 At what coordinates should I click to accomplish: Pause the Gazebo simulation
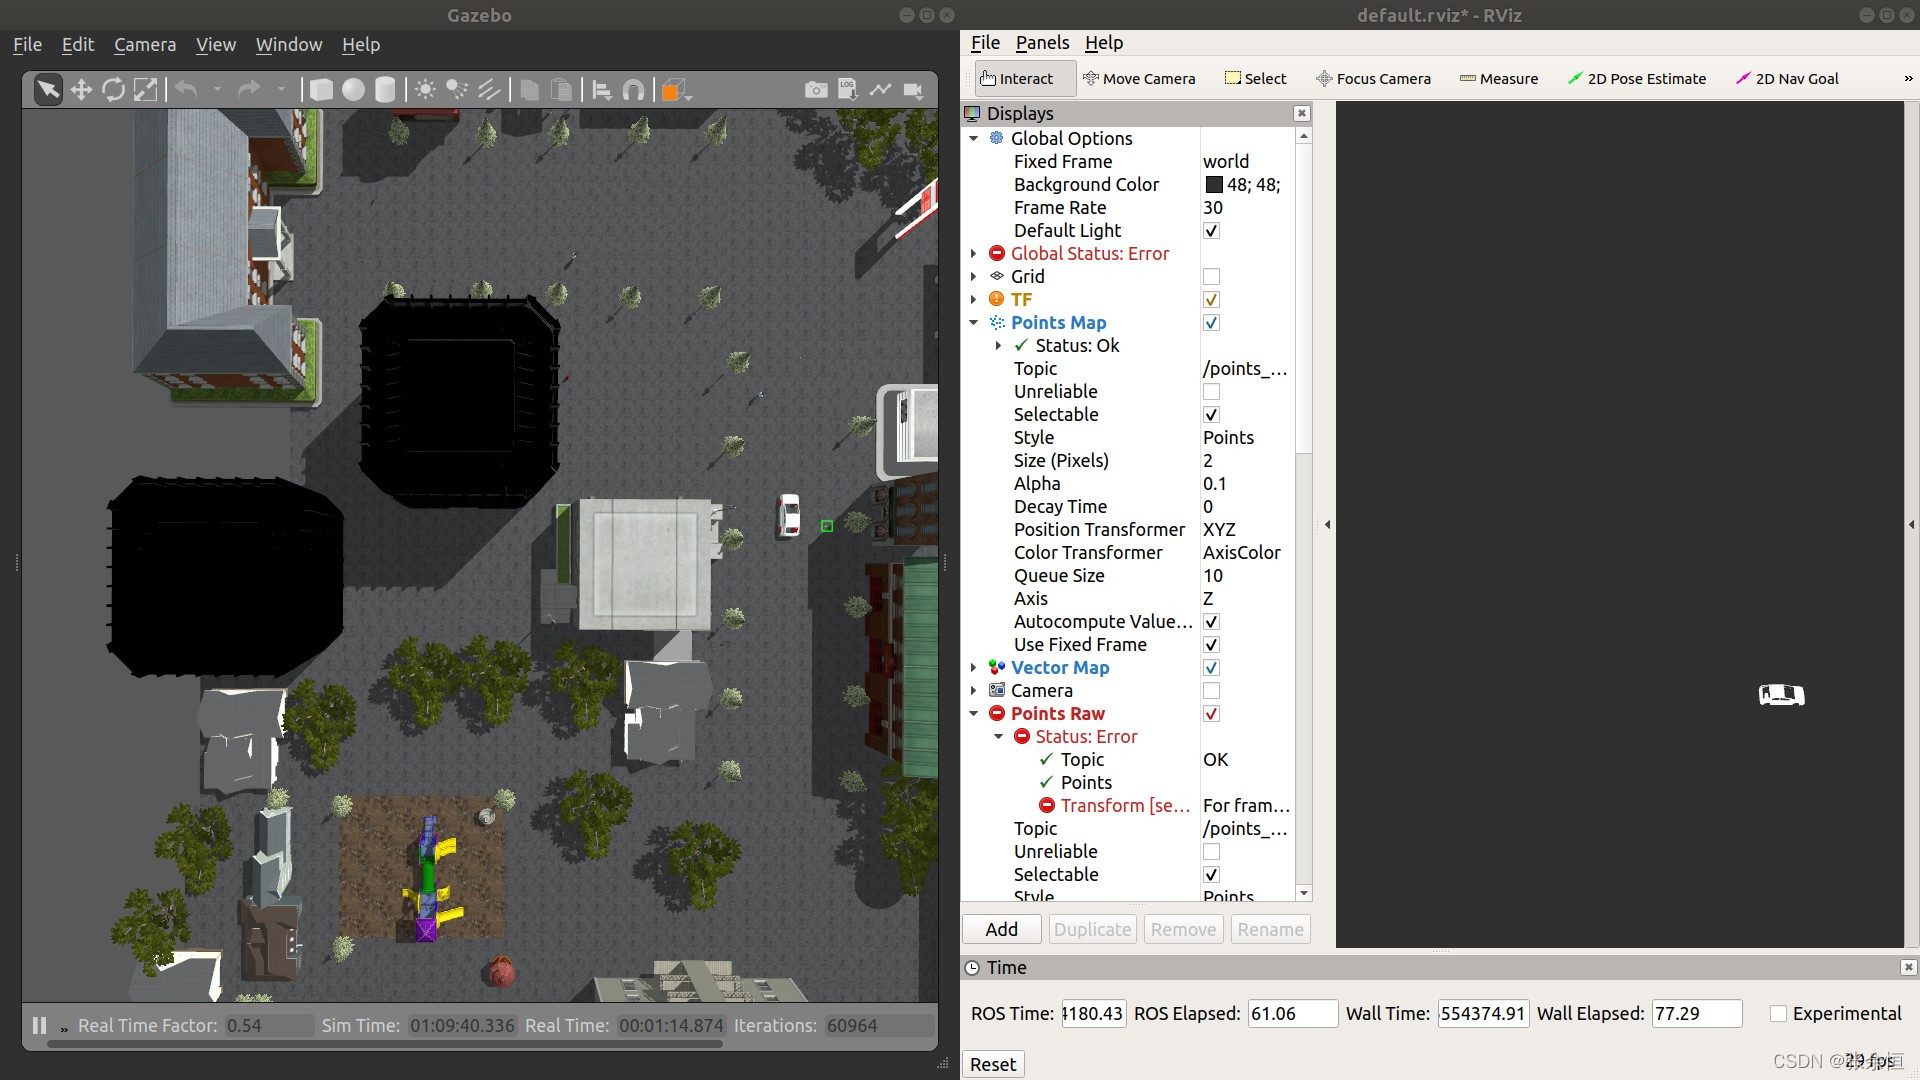click(x=39, y=1025)
